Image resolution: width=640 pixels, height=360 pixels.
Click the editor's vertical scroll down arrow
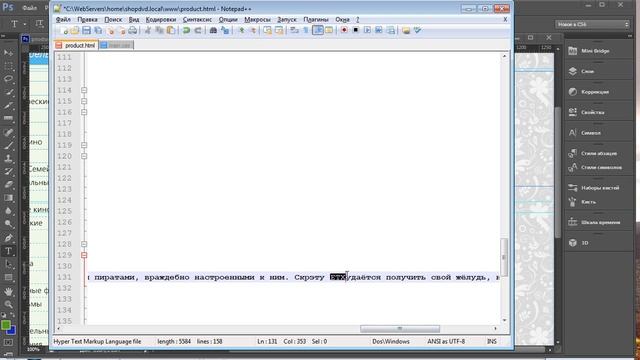pos(504,320)
